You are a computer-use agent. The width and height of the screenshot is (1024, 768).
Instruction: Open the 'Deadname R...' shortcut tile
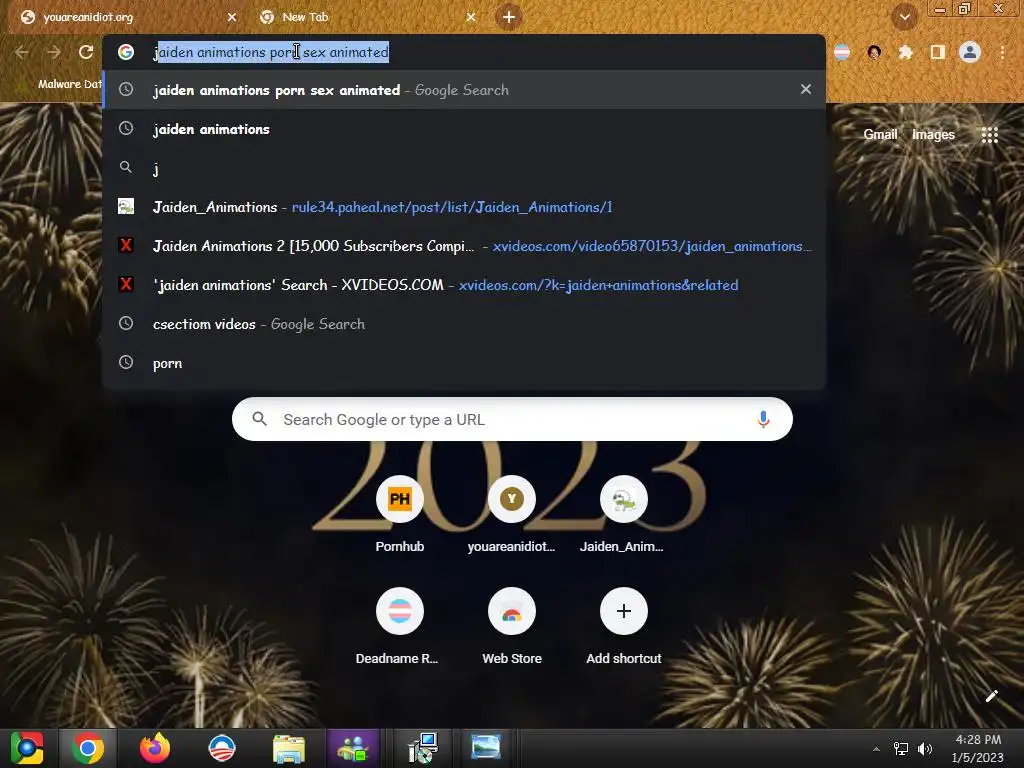click(399, 627)
